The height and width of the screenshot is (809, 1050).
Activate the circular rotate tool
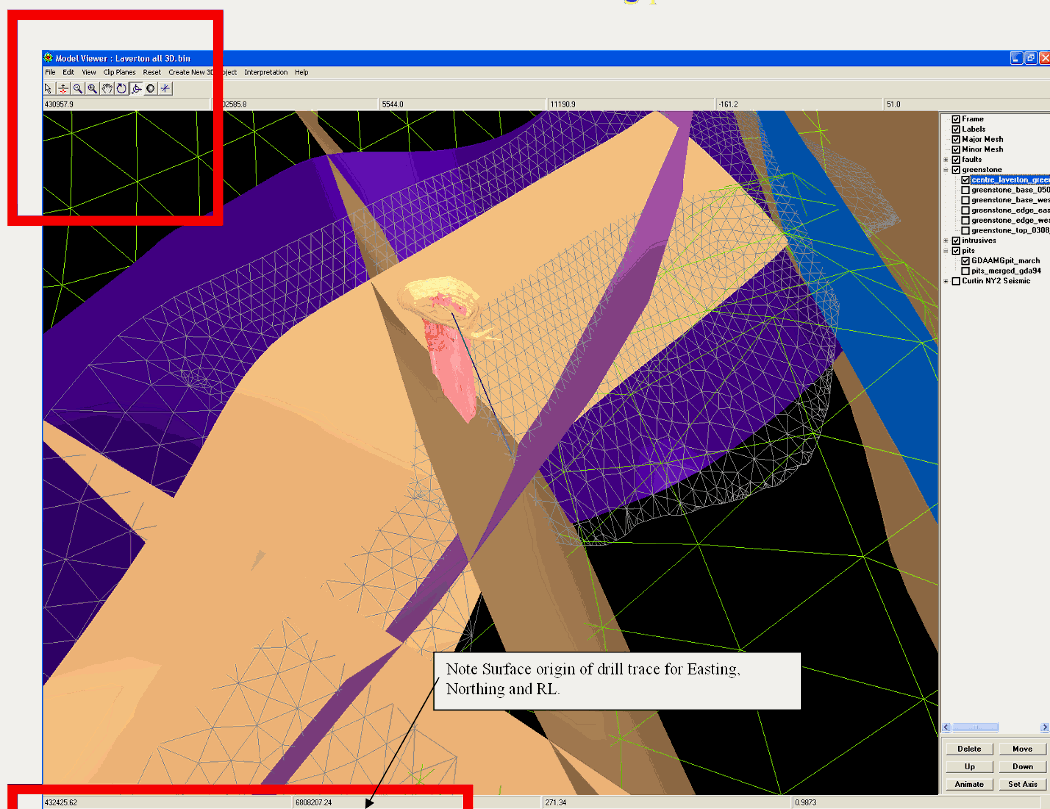(121, 88)
